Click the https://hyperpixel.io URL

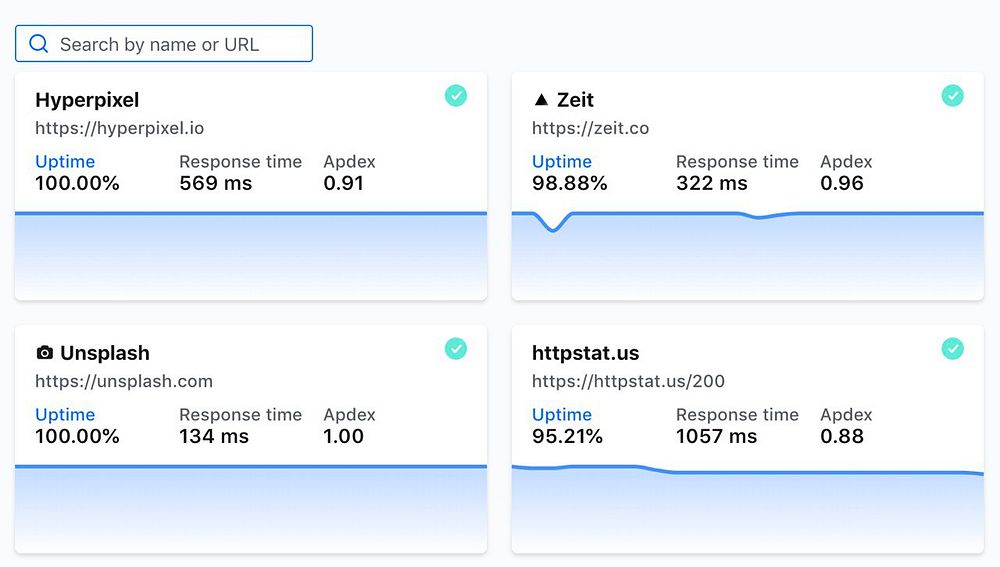(x=119, y=128)
